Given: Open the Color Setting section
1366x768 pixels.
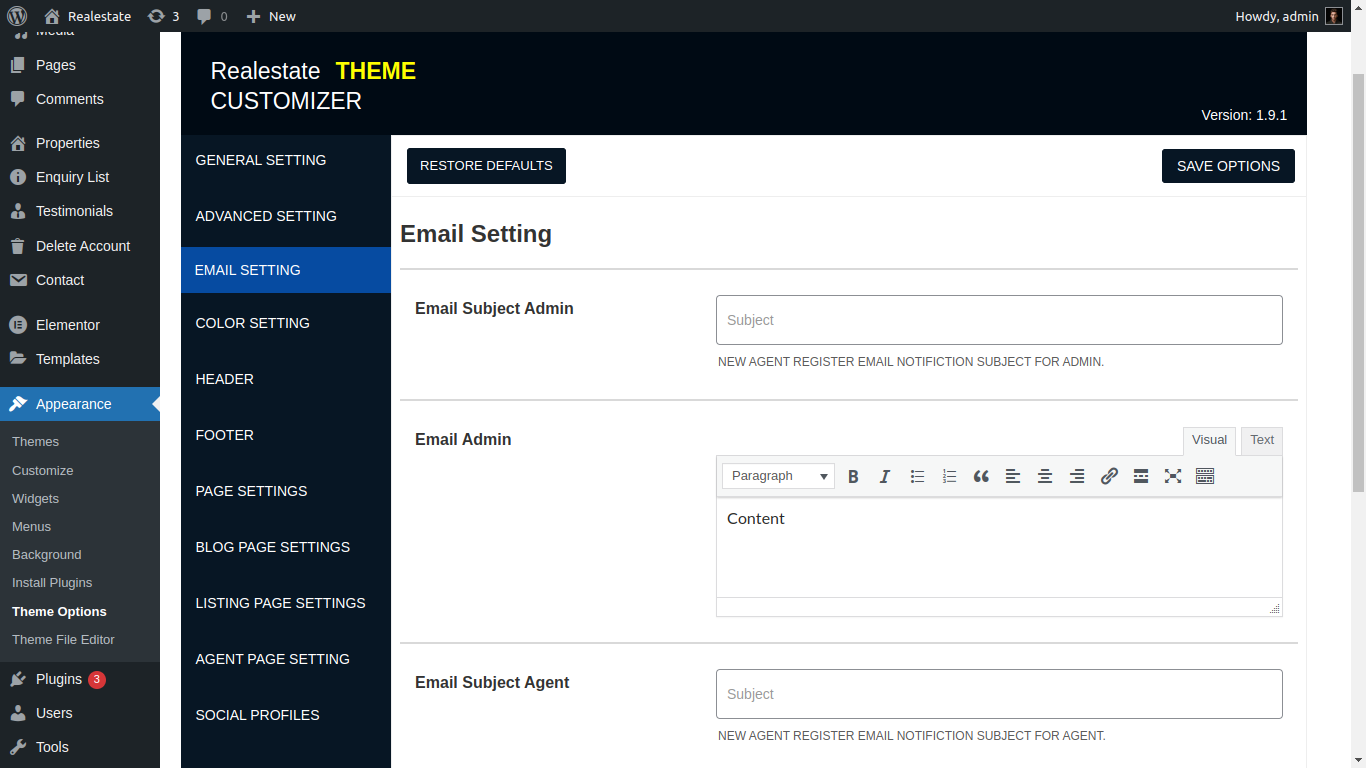Looking at the screenshot, I should pyautogui.click(x=252, y=323).
